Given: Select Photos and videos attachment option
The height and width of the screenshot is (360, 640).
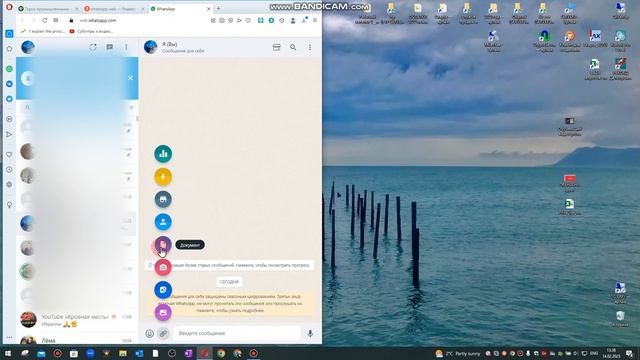Looking at the screenshot, I should (x=163, y=312).
